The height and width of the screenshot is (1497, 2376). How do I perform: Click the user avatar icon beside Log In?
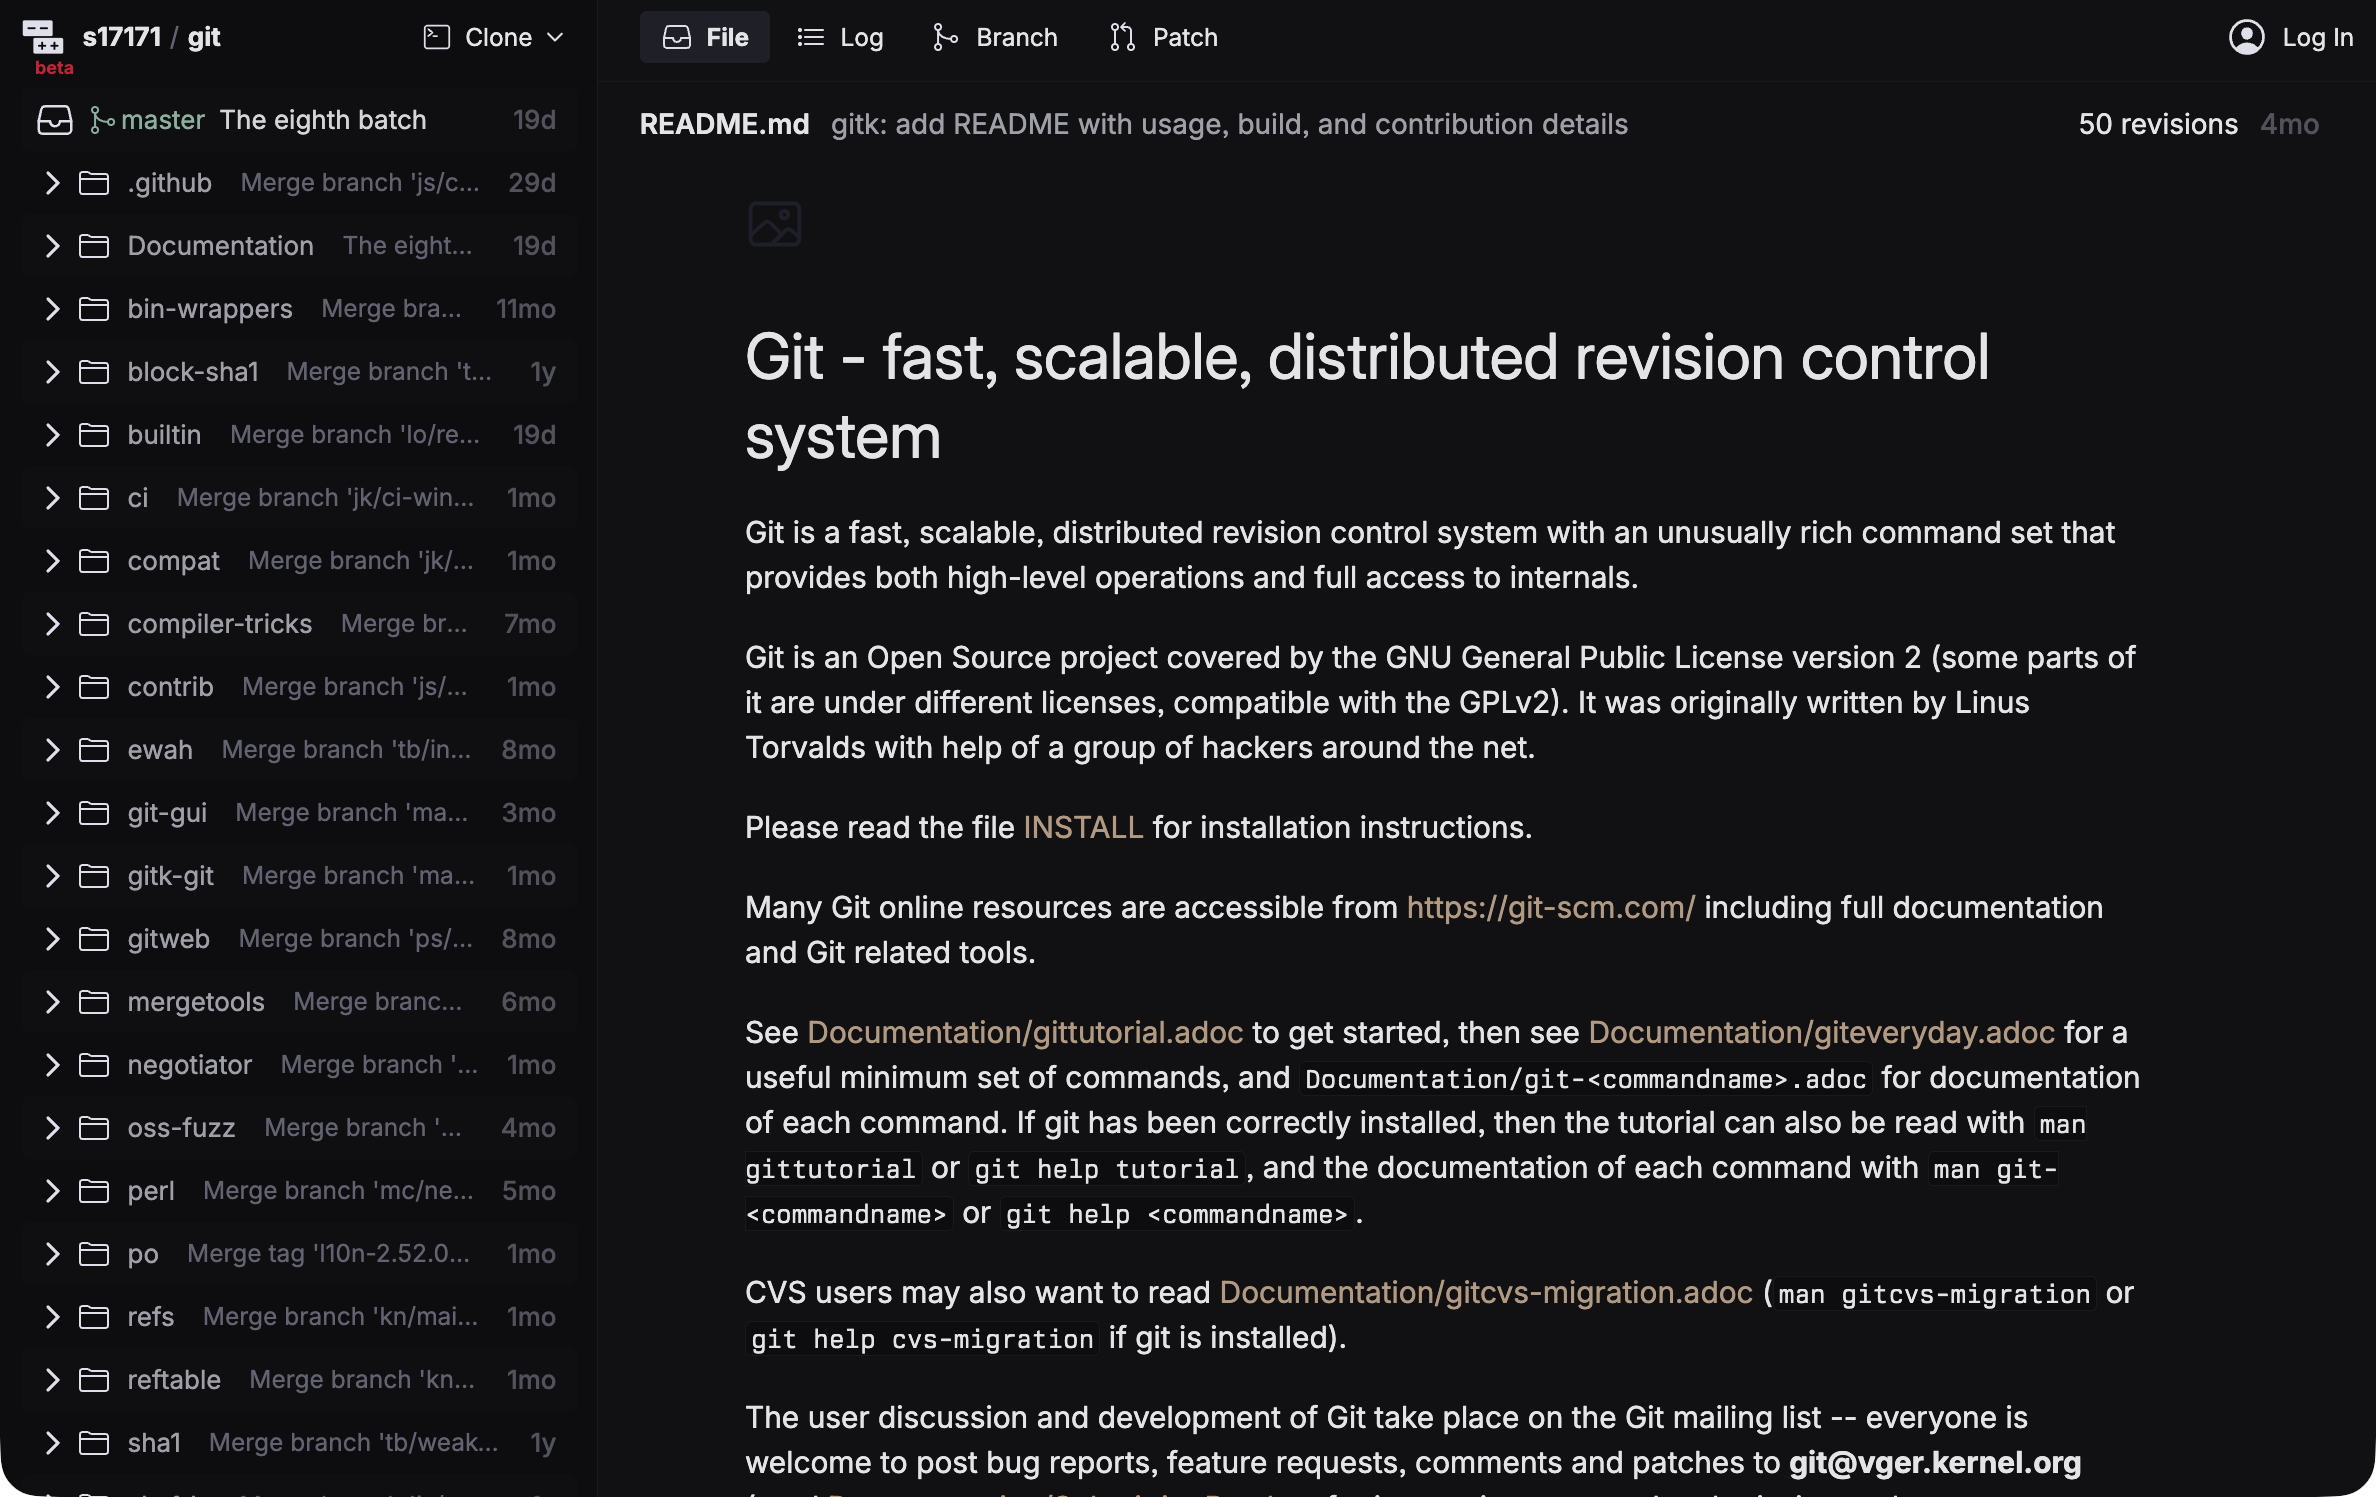click(x=2246, y=37)
